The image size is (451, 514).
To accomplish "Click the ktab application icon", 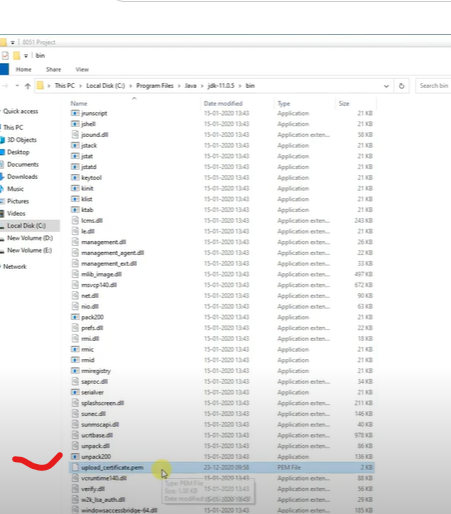I will 75,210.
